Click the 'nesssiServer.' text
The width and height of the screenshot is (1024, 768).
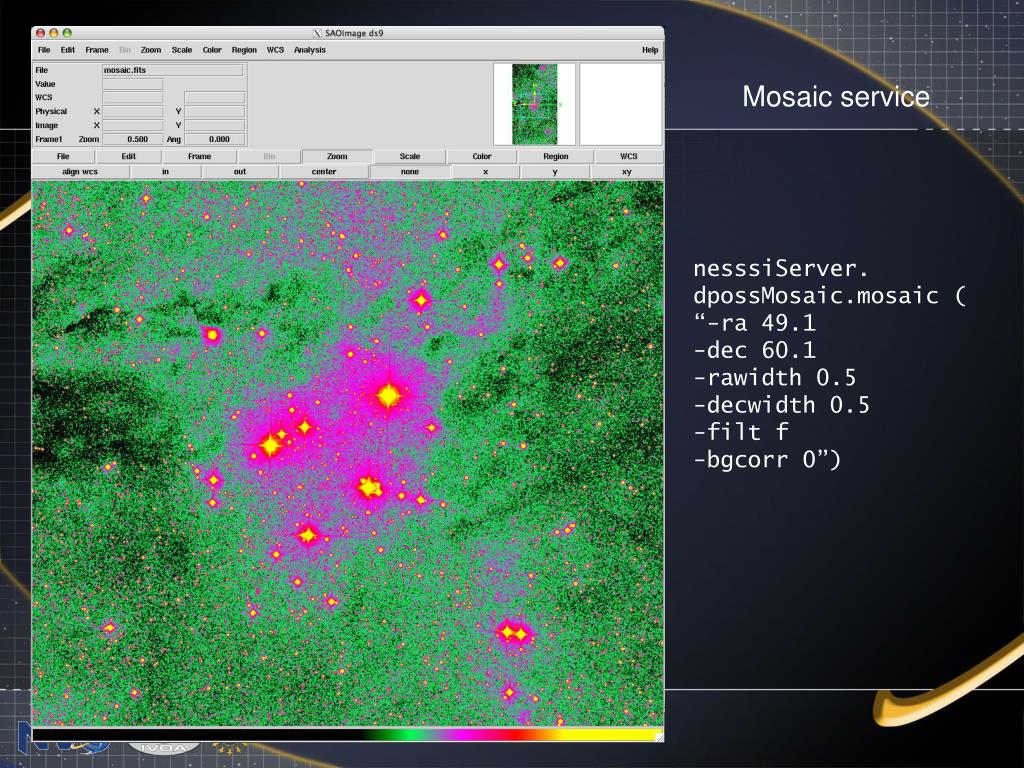click(x=781, y=268)
